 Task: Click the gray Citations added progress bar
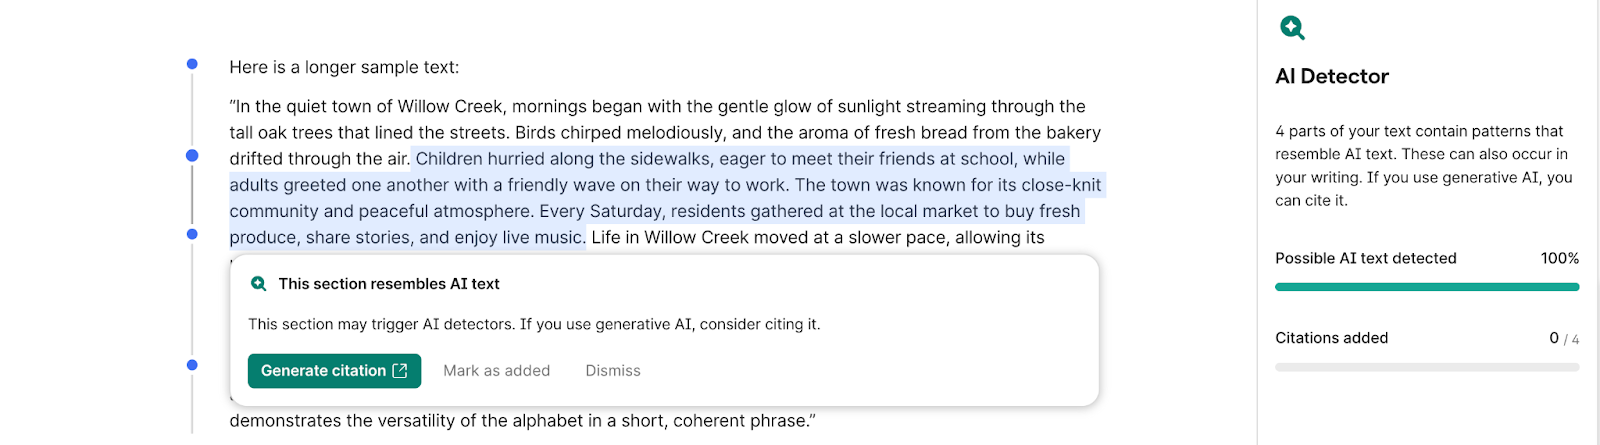(1426, 367)
